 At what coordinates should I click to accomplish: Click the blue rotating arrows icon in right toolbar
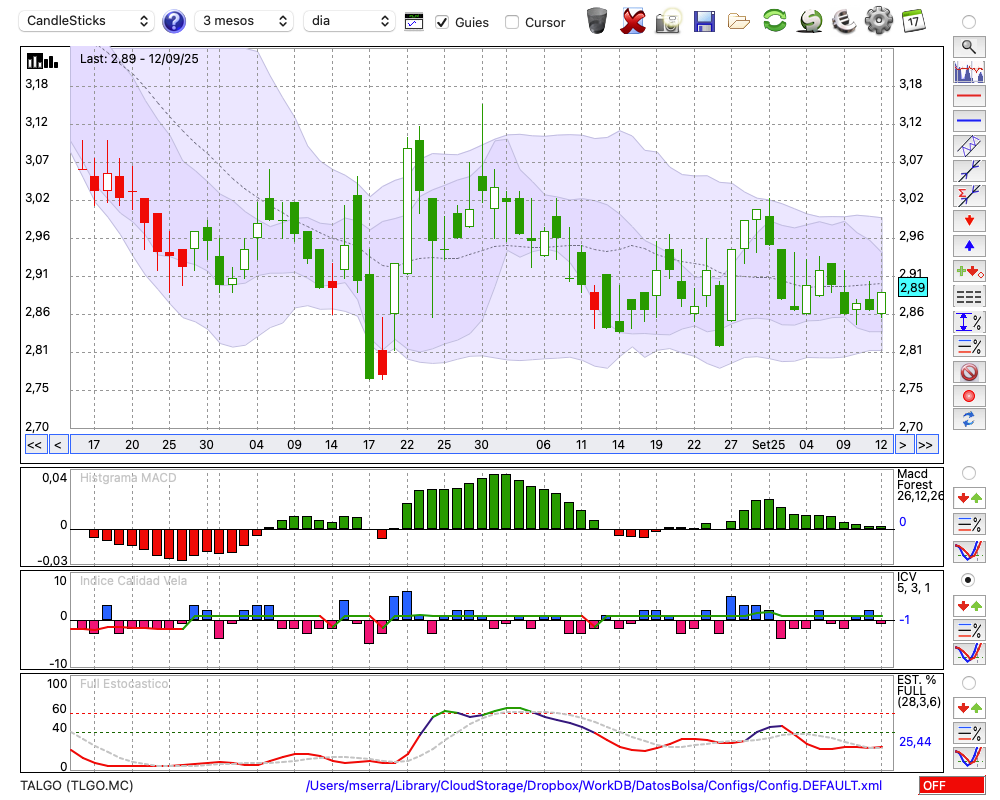click(x=969, y=420)
